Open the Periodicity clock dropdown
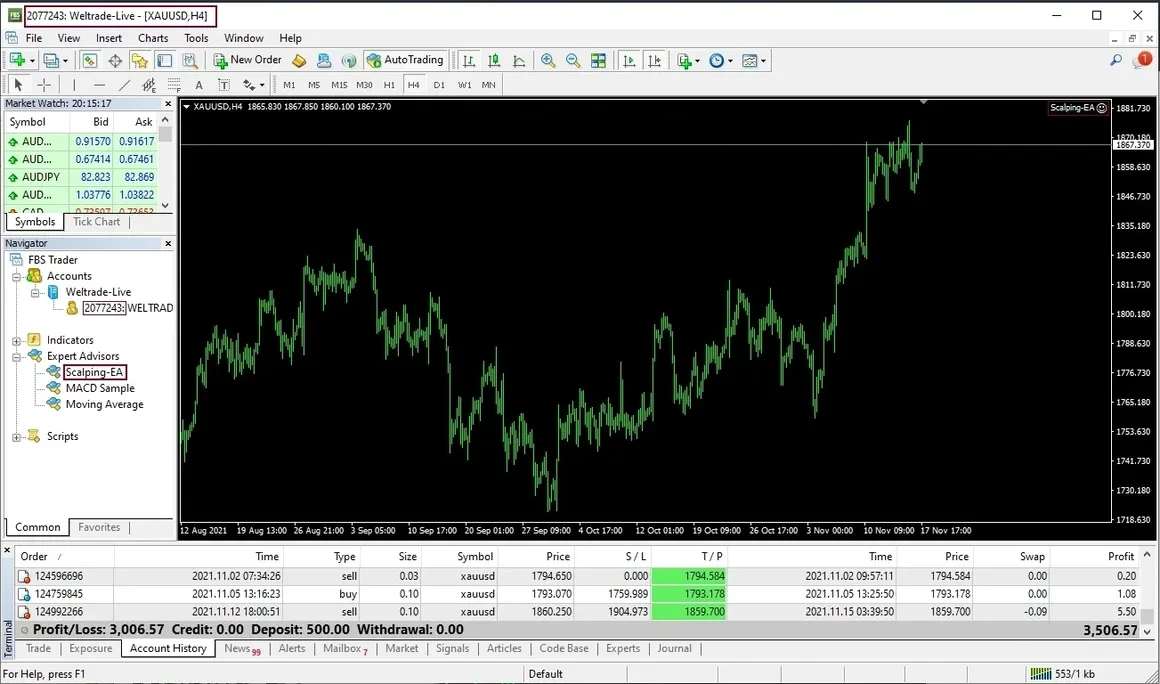Viewport: 1160px width, 684px height. (721, 61)
